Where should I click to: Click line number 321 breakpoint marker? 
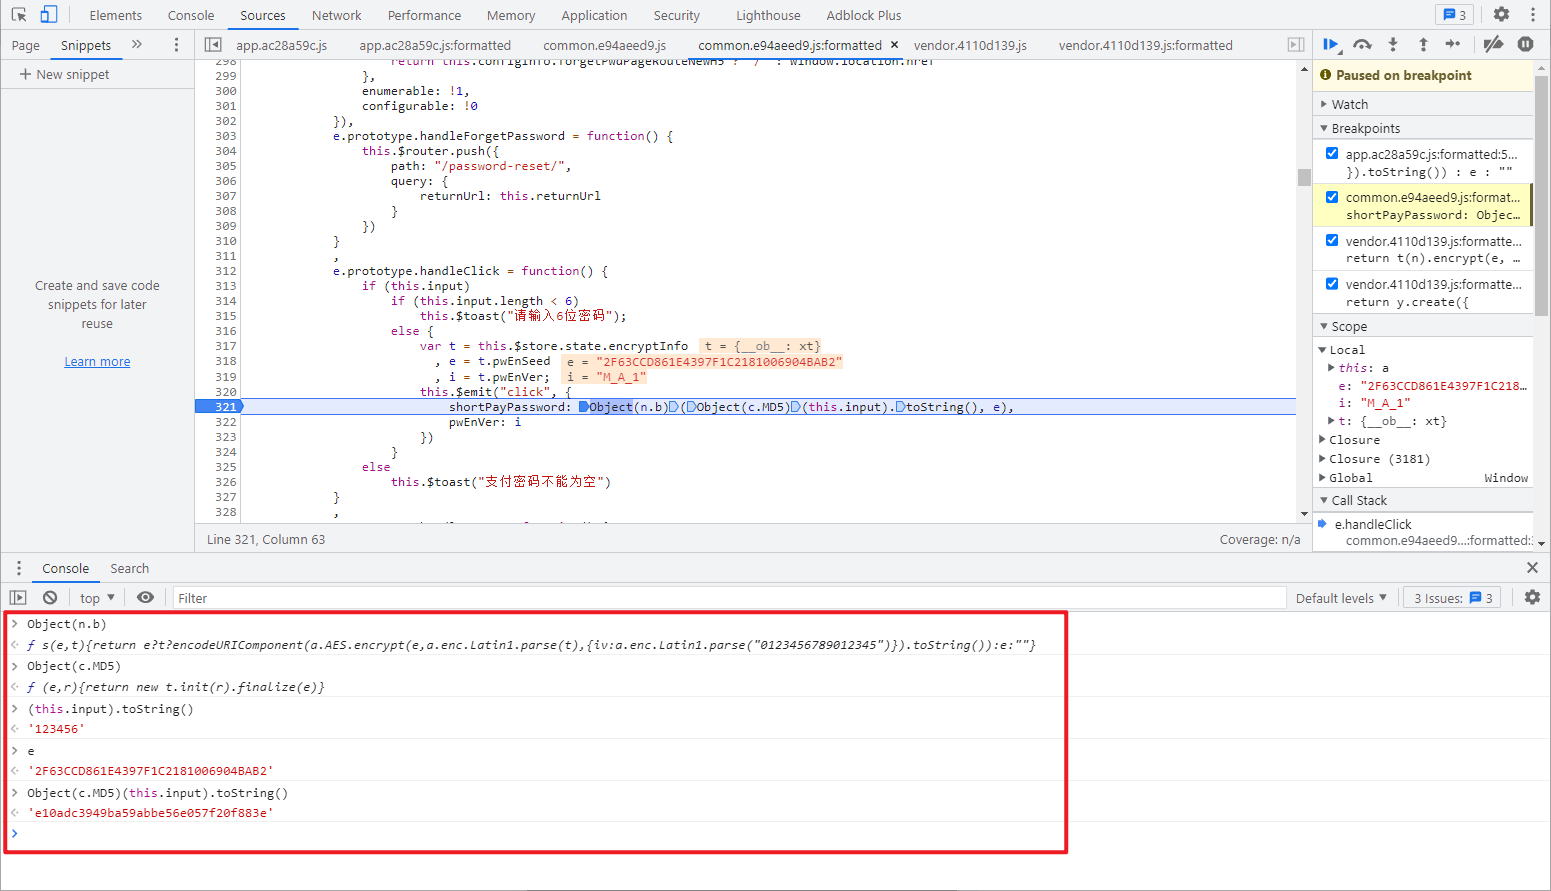tap(226, 407)
